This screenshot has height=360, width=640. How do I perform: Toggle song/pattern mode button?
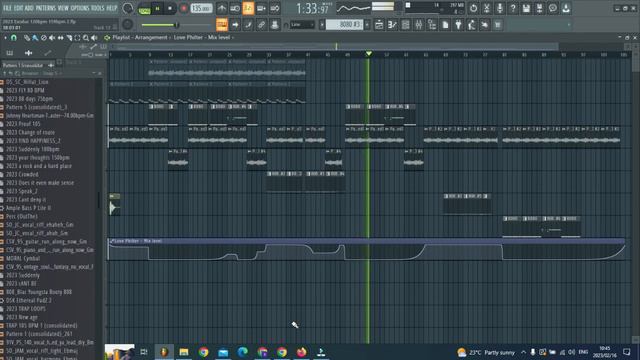pyautogui.click(x=144, y=9)
